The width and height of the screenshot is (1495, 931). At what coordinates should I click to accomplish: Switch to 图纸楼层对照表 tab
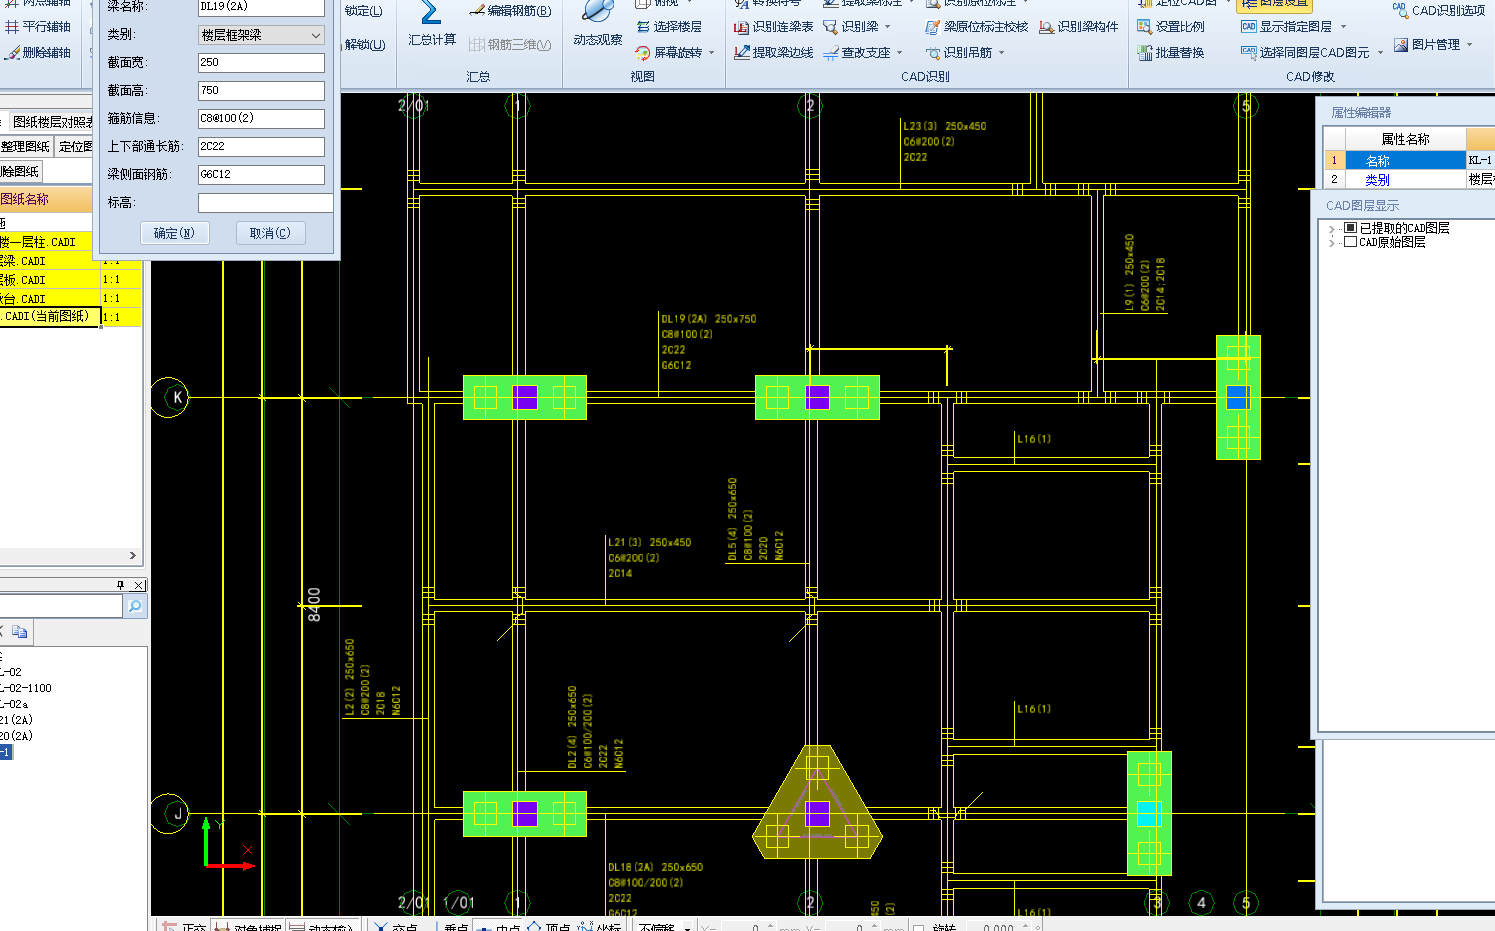[51, 122]
